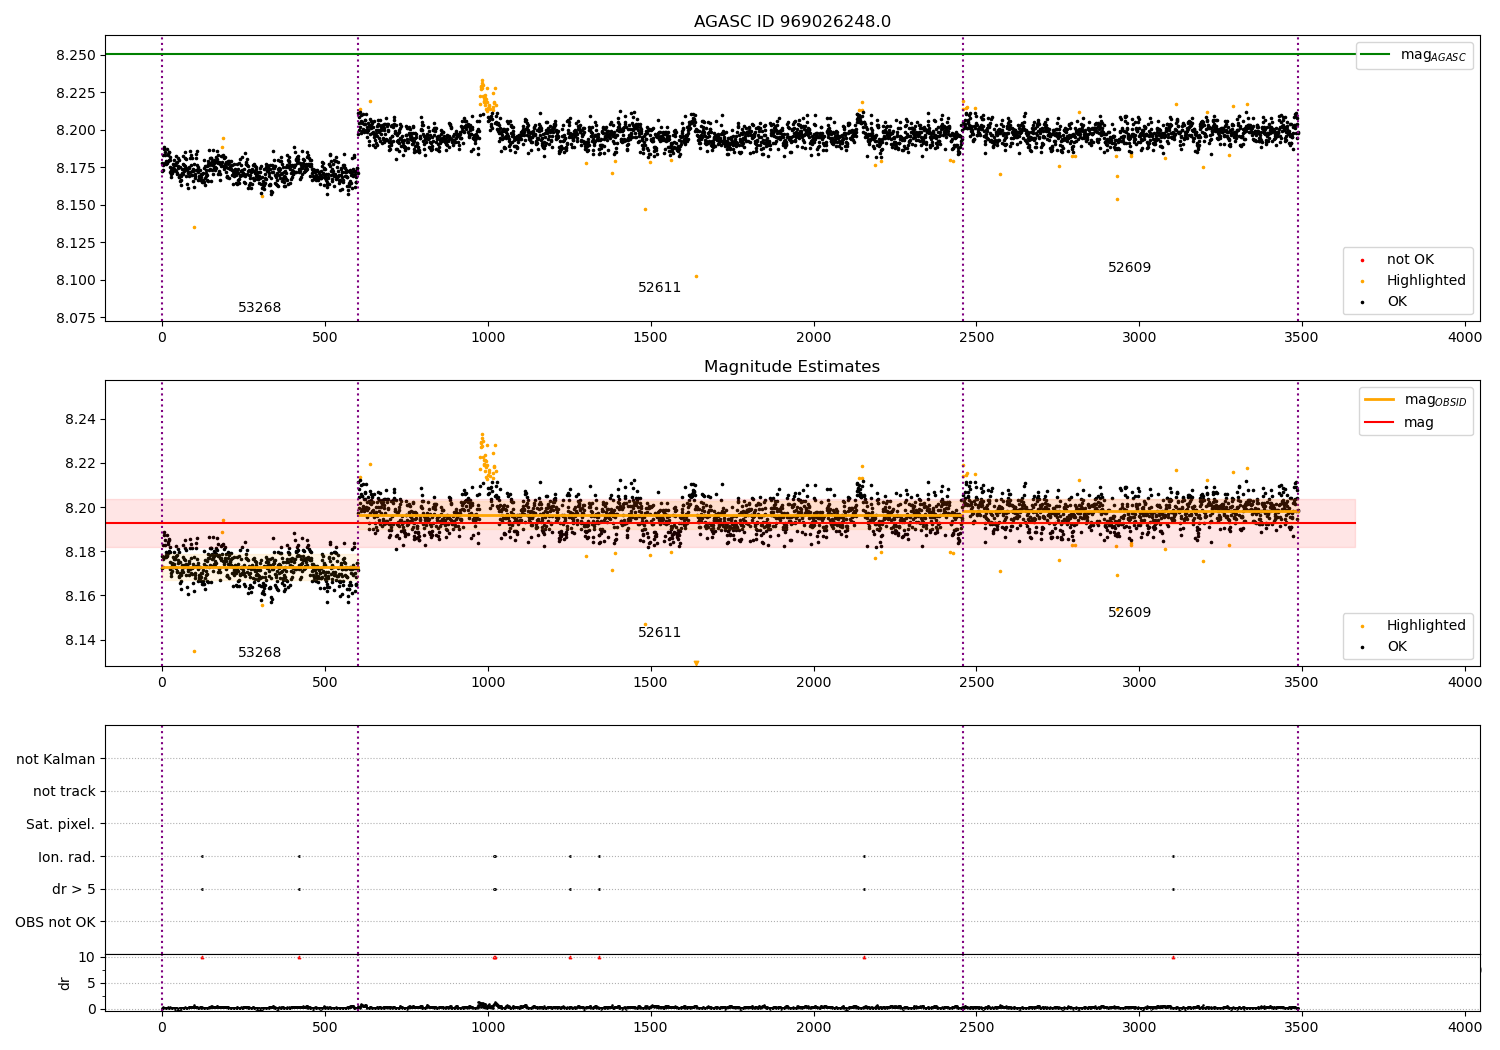This screenshot has height=1050, width=1500.
Task: Click the 8.075 y-axis tick label
Action: (x=77, y=318)
